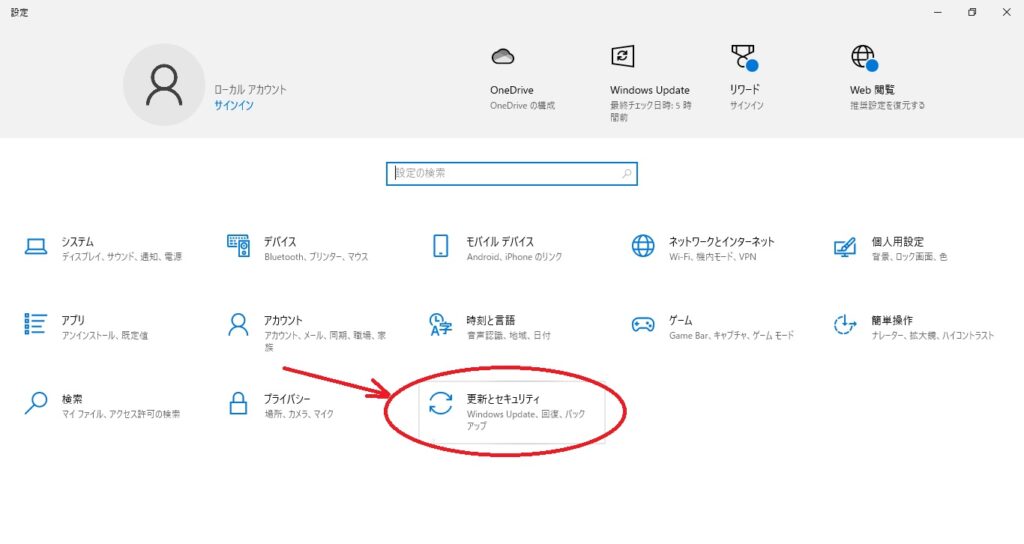Open the アカウント category title

click(x=283, y=320)
